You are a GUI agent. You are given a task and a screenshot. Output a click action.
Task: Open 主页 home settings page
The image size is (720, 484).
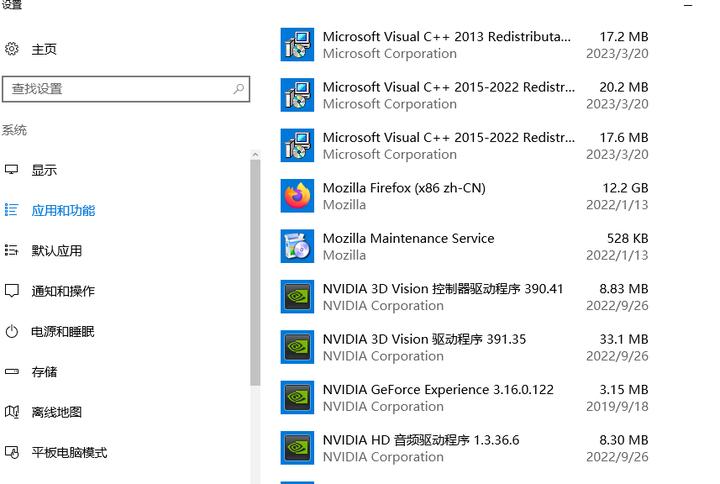click(44, 49)
